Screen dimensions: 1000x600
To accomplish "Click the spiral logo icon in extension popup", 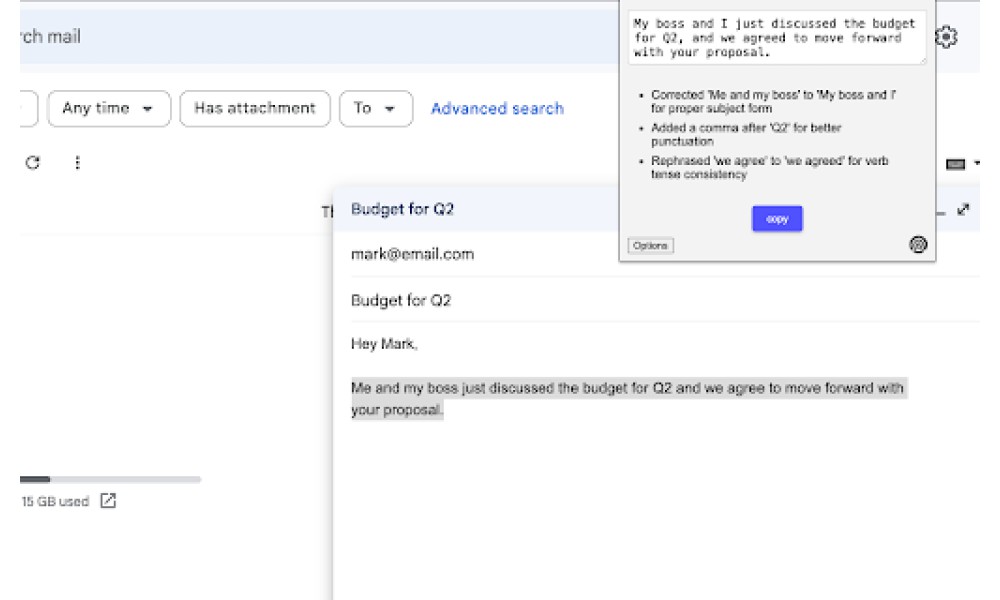I will pyautogui.click(x=918, y=244).
